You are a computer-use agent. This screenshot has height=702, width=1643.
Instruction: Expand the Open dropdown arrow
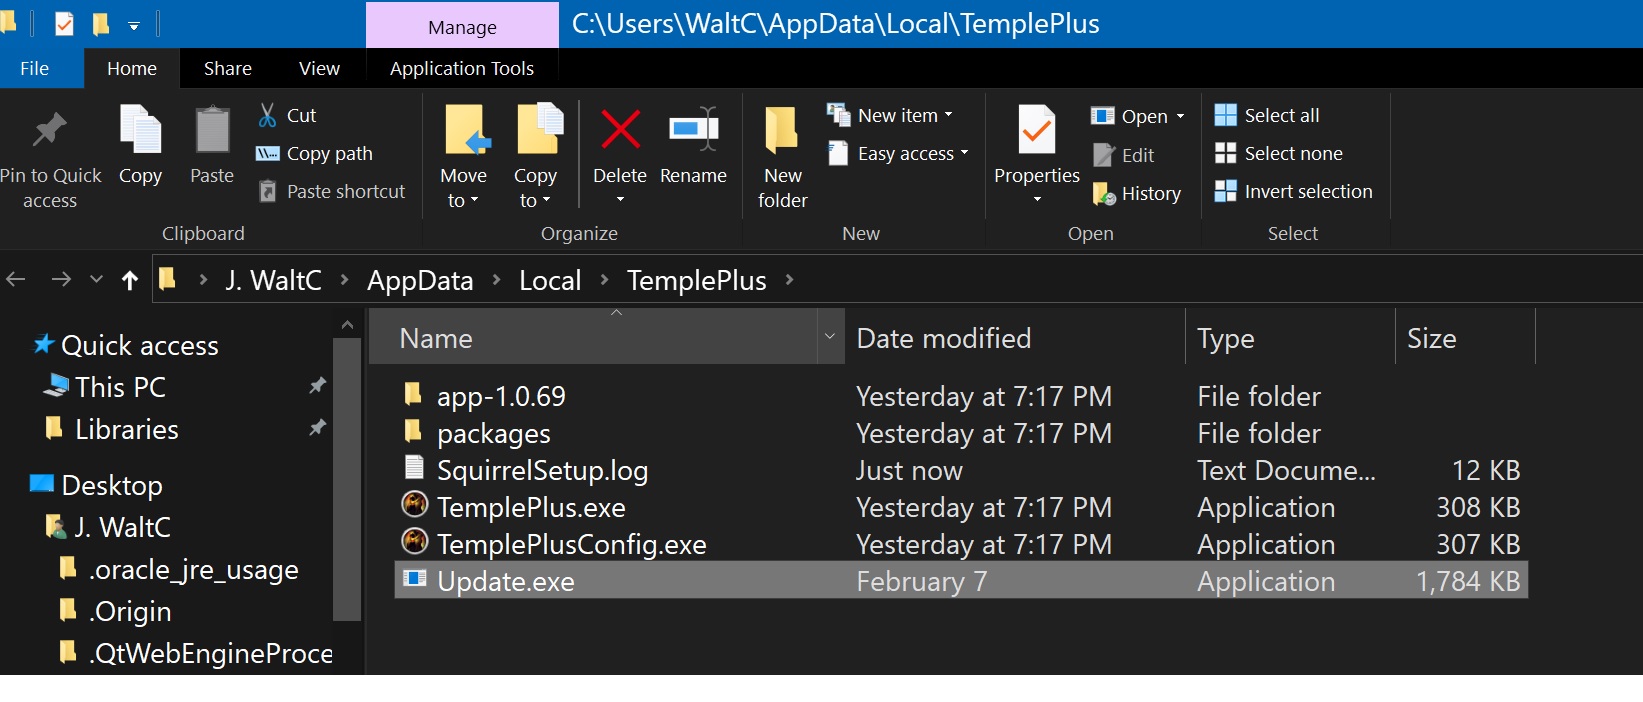point(1180,116)
